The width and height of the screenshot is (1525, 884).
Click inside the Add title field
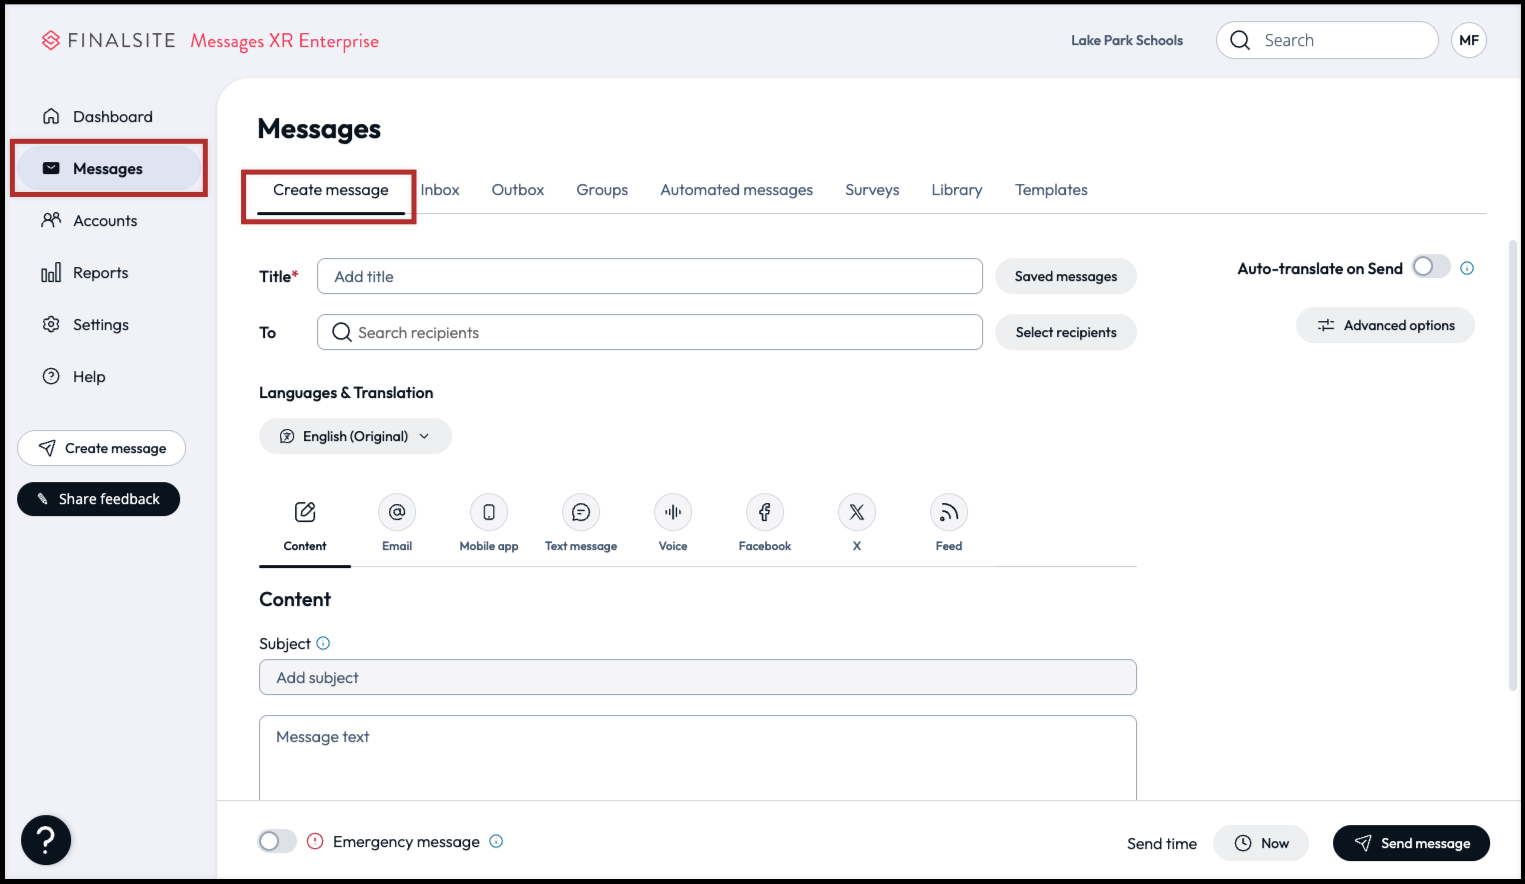coord(649,276)
